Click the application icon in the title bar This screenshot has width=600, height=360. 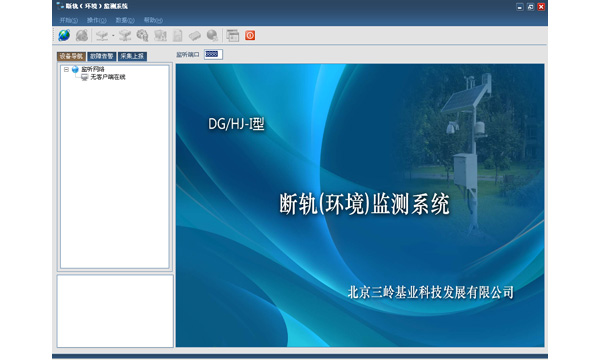click(x=60, y=6)
